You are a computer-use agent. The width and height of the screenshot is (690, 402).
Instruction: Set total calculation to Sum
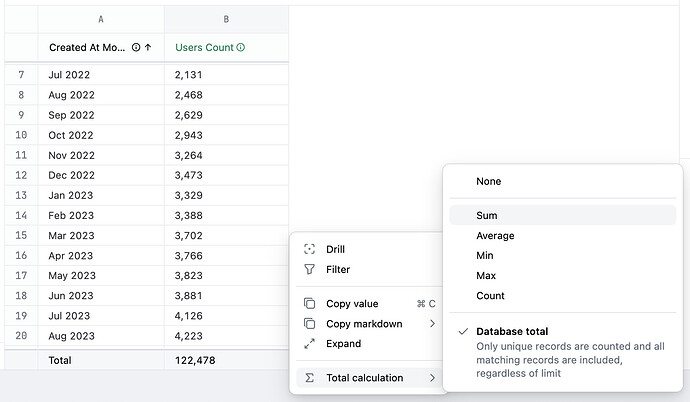[487, 215]
